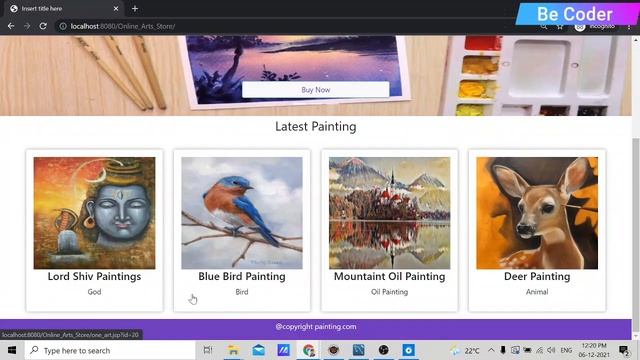
Task: Open the Mountain lake painting image
Action: [389, 213]
